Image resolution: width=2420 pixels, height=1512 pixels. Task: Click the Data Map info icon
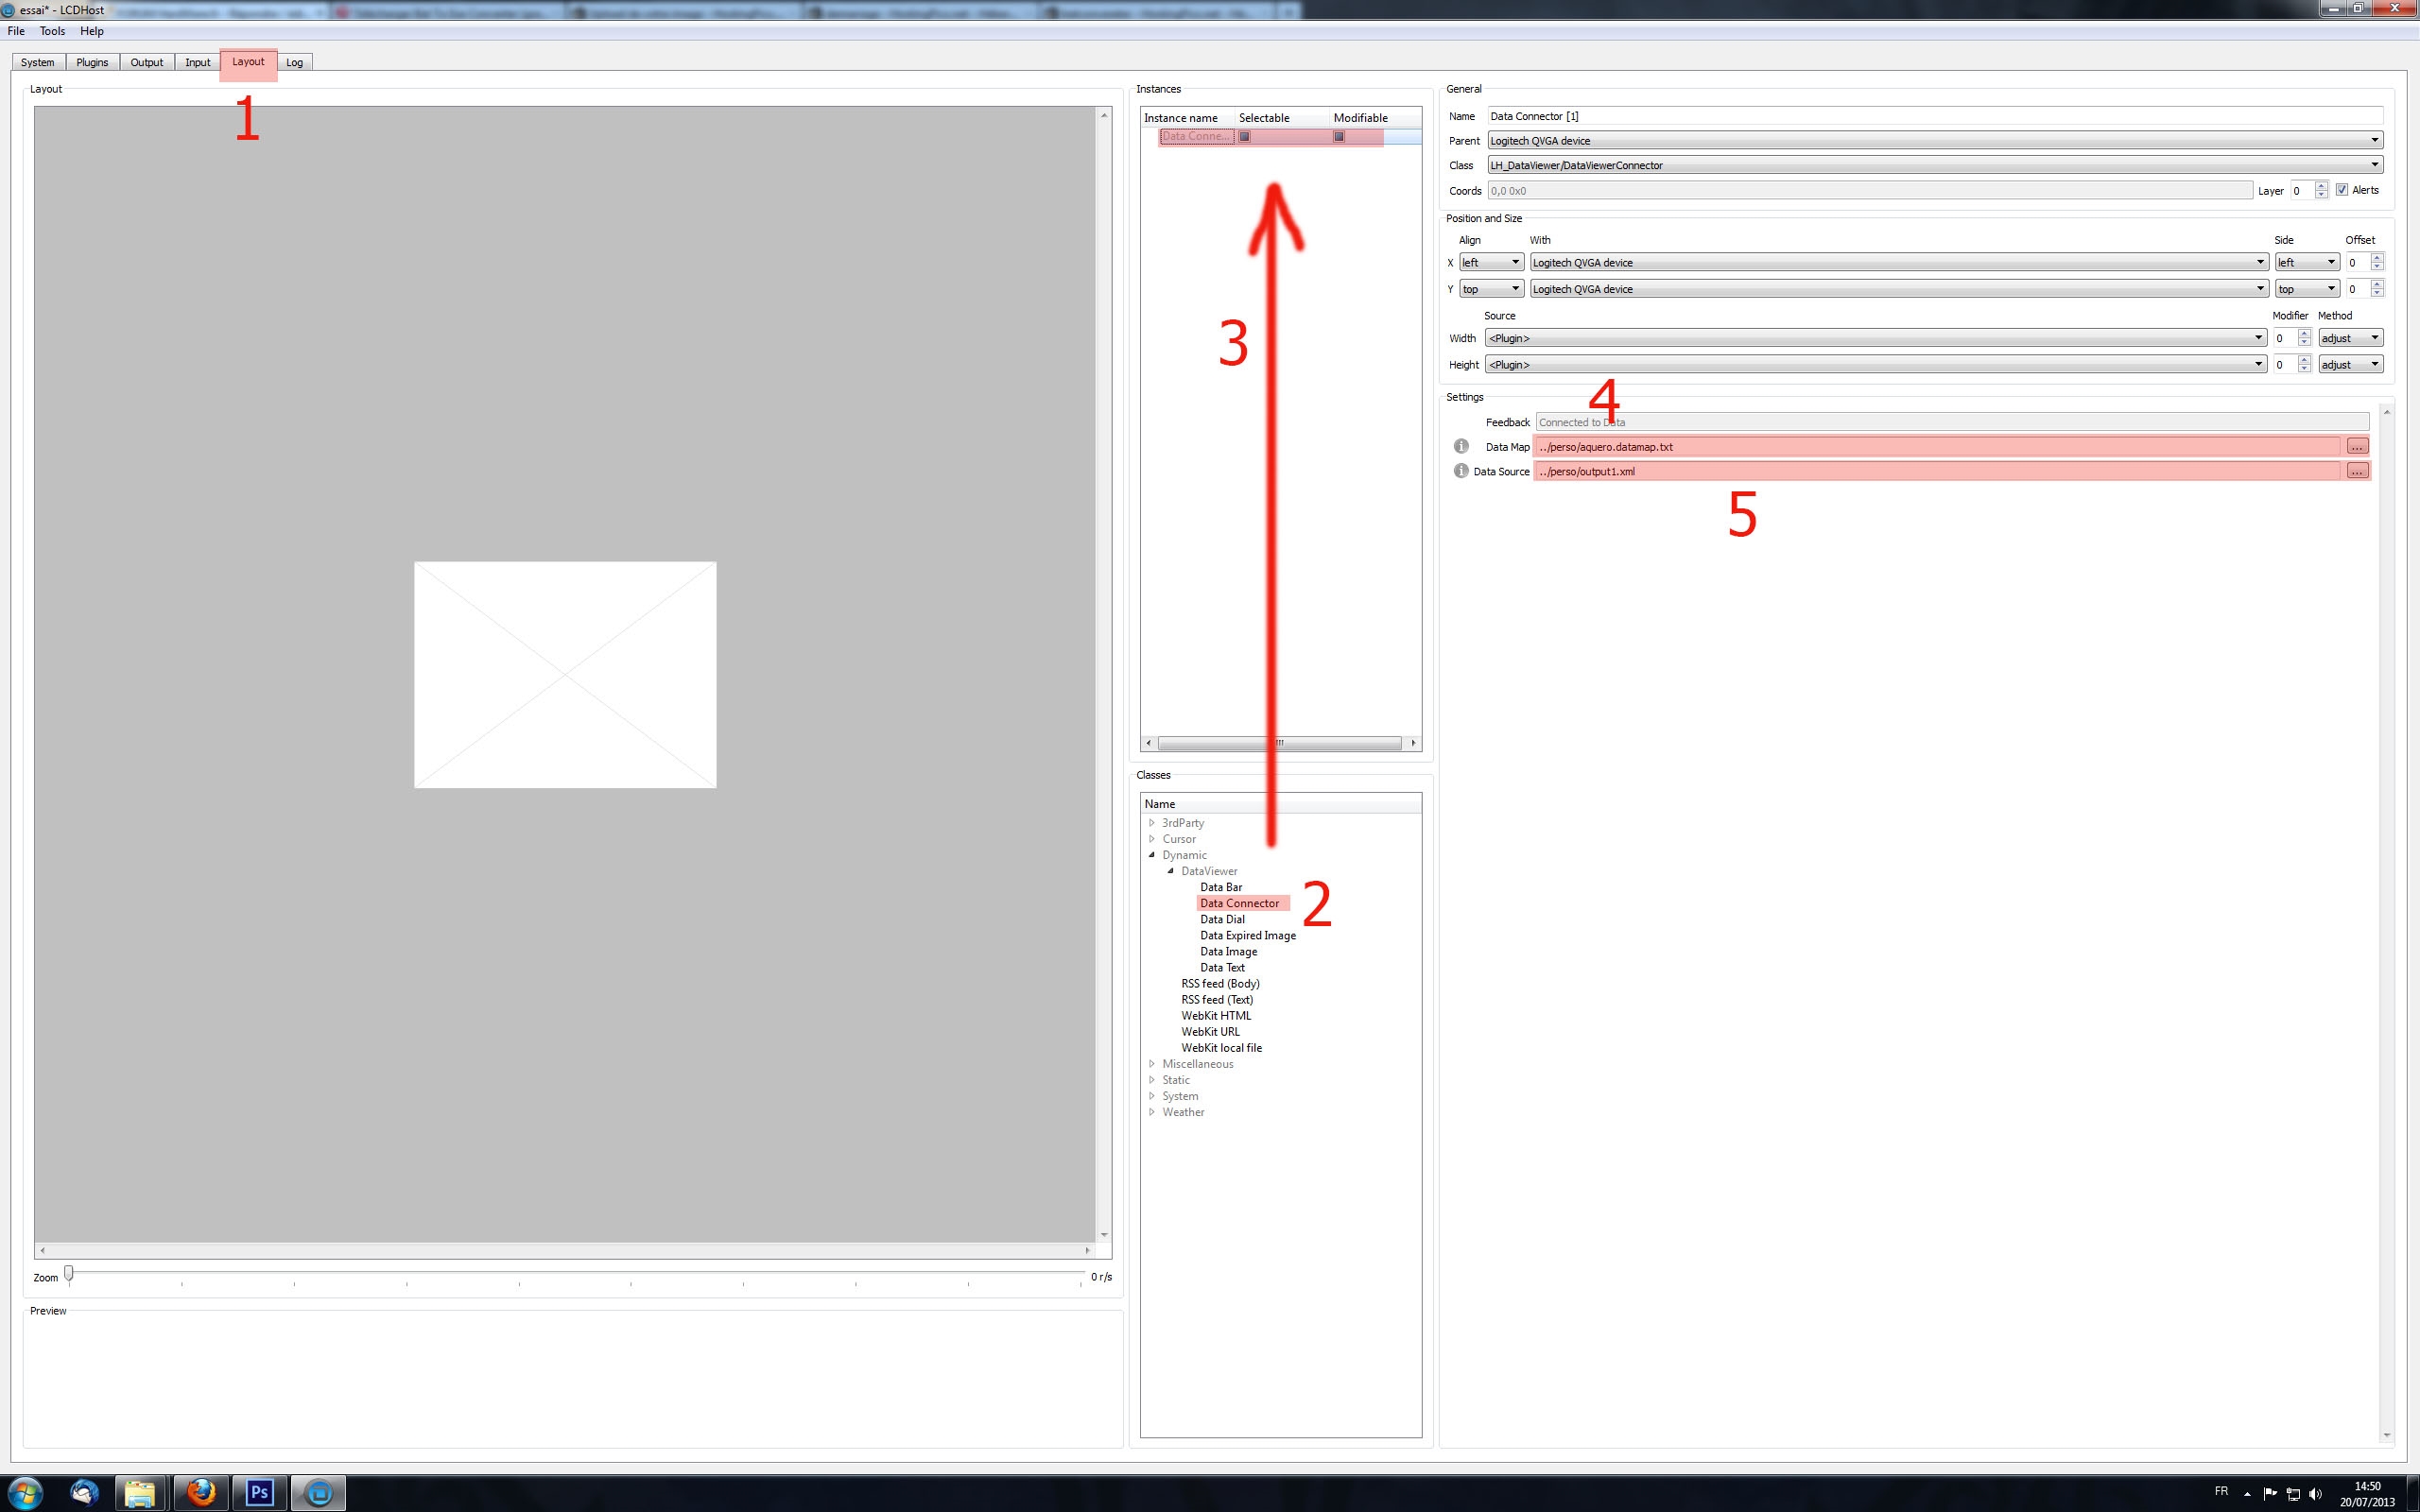point(1461,446)
